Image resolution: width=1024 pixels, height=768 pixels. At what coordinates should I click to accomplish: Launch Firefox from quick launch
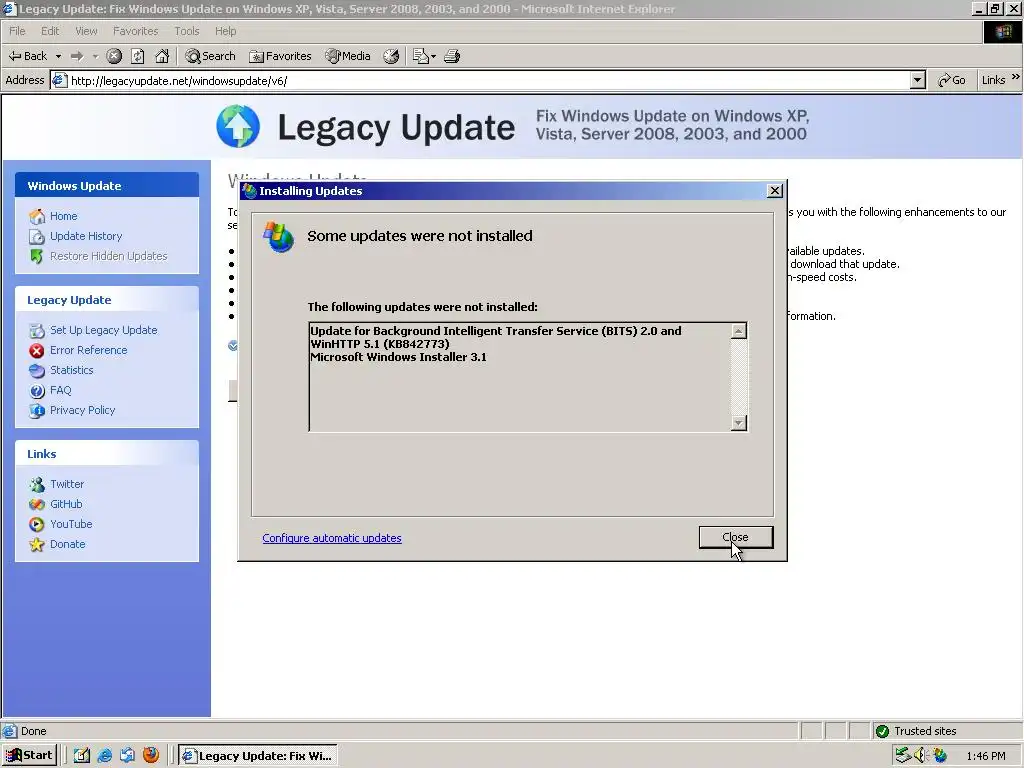[x=151, y=756]
